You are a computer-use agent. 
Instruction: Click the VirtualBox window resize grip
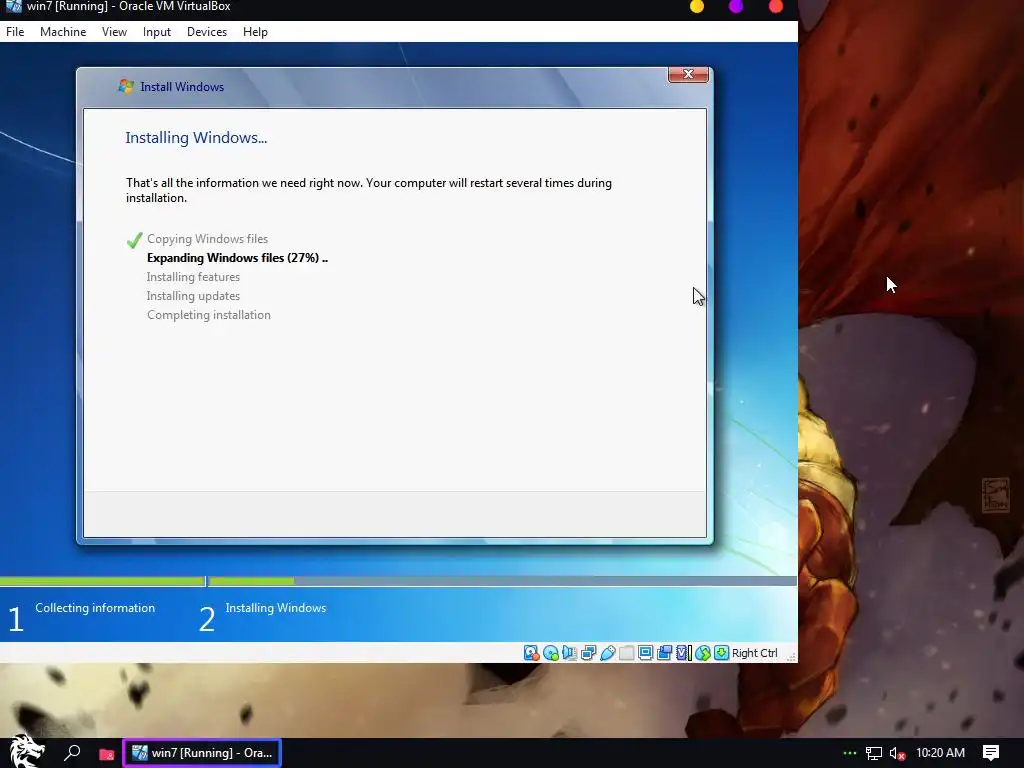point(791,656)
